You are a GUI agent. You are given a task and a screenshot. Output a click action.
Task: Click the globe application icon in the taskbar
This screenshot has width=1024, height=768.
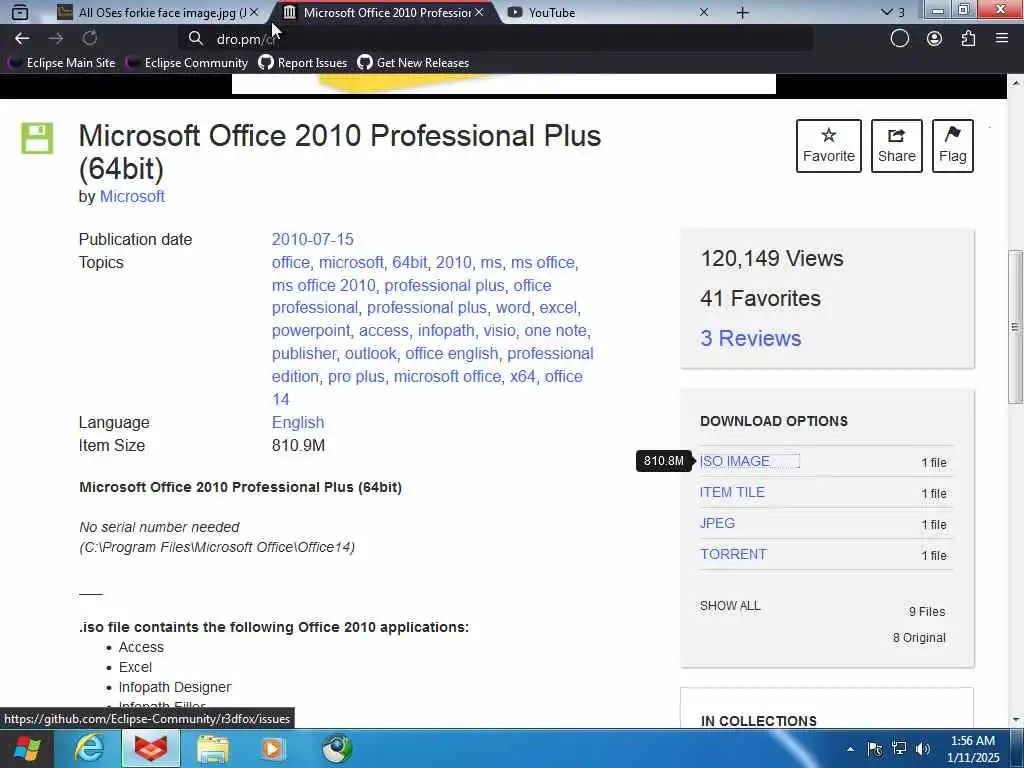(337, 748)
